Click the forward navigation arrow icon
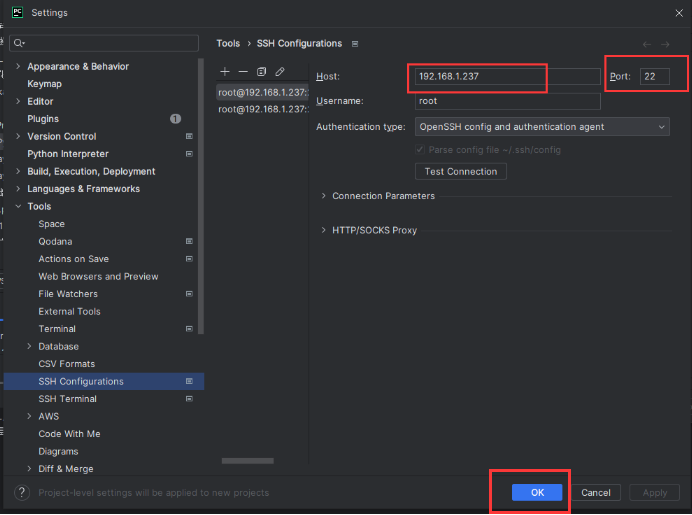Viewport: 692px width, 515px height. tap(665, 44)
